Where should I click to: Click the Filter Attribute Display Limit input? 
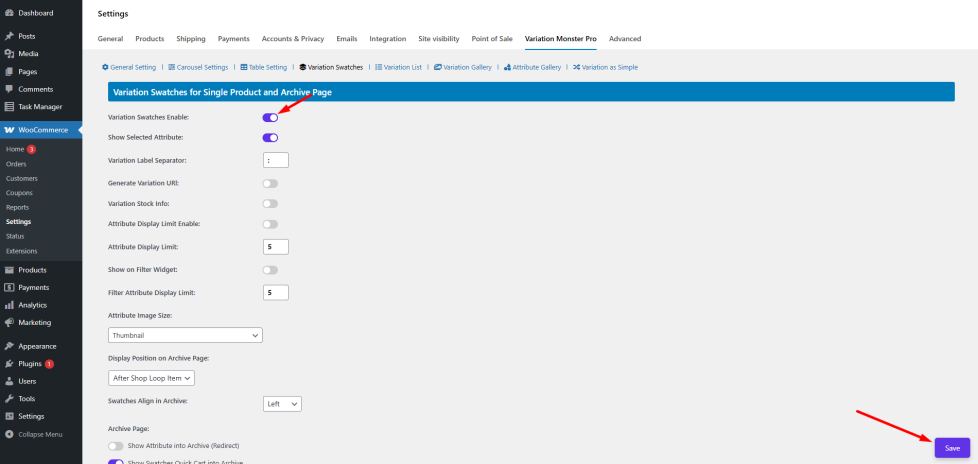tap(276, 292)
